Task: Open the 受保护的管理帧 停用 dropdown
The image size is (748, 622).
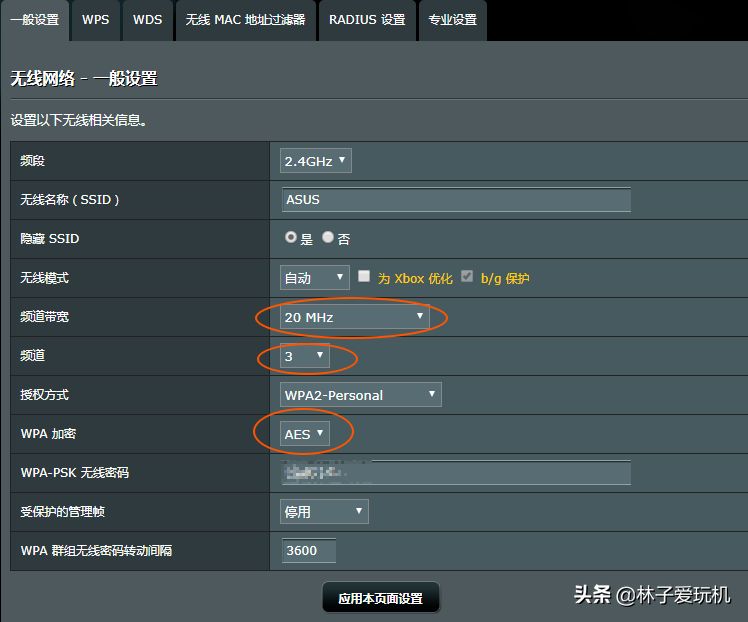Action: [324, 512]
